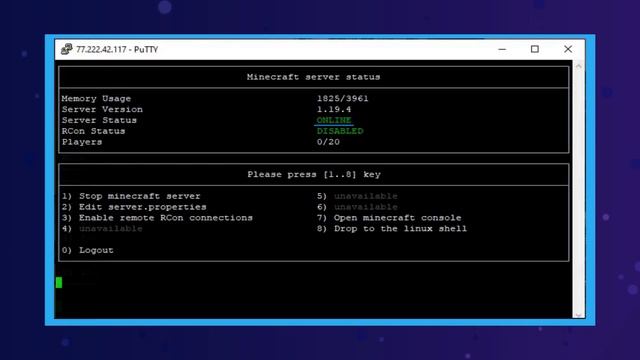
Task: Select the '0) Logout' option
Action: (x=88, y=250)
